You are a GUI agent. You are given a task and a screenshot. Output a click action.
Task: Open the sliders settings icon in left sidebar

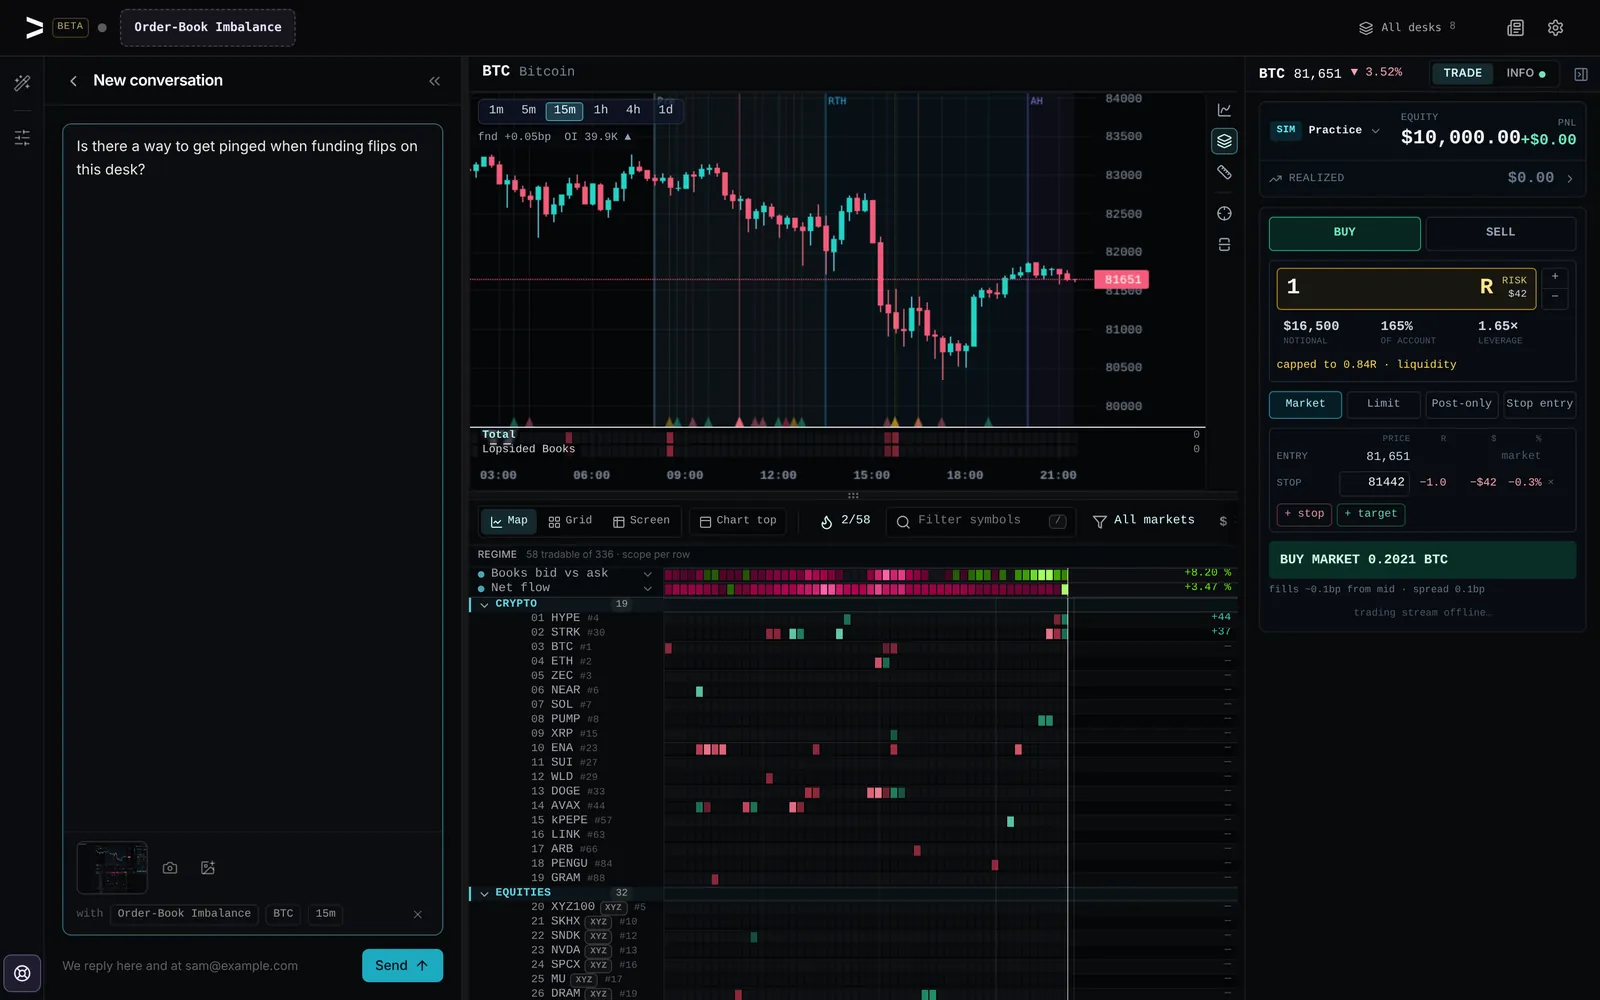coord(22,137)
